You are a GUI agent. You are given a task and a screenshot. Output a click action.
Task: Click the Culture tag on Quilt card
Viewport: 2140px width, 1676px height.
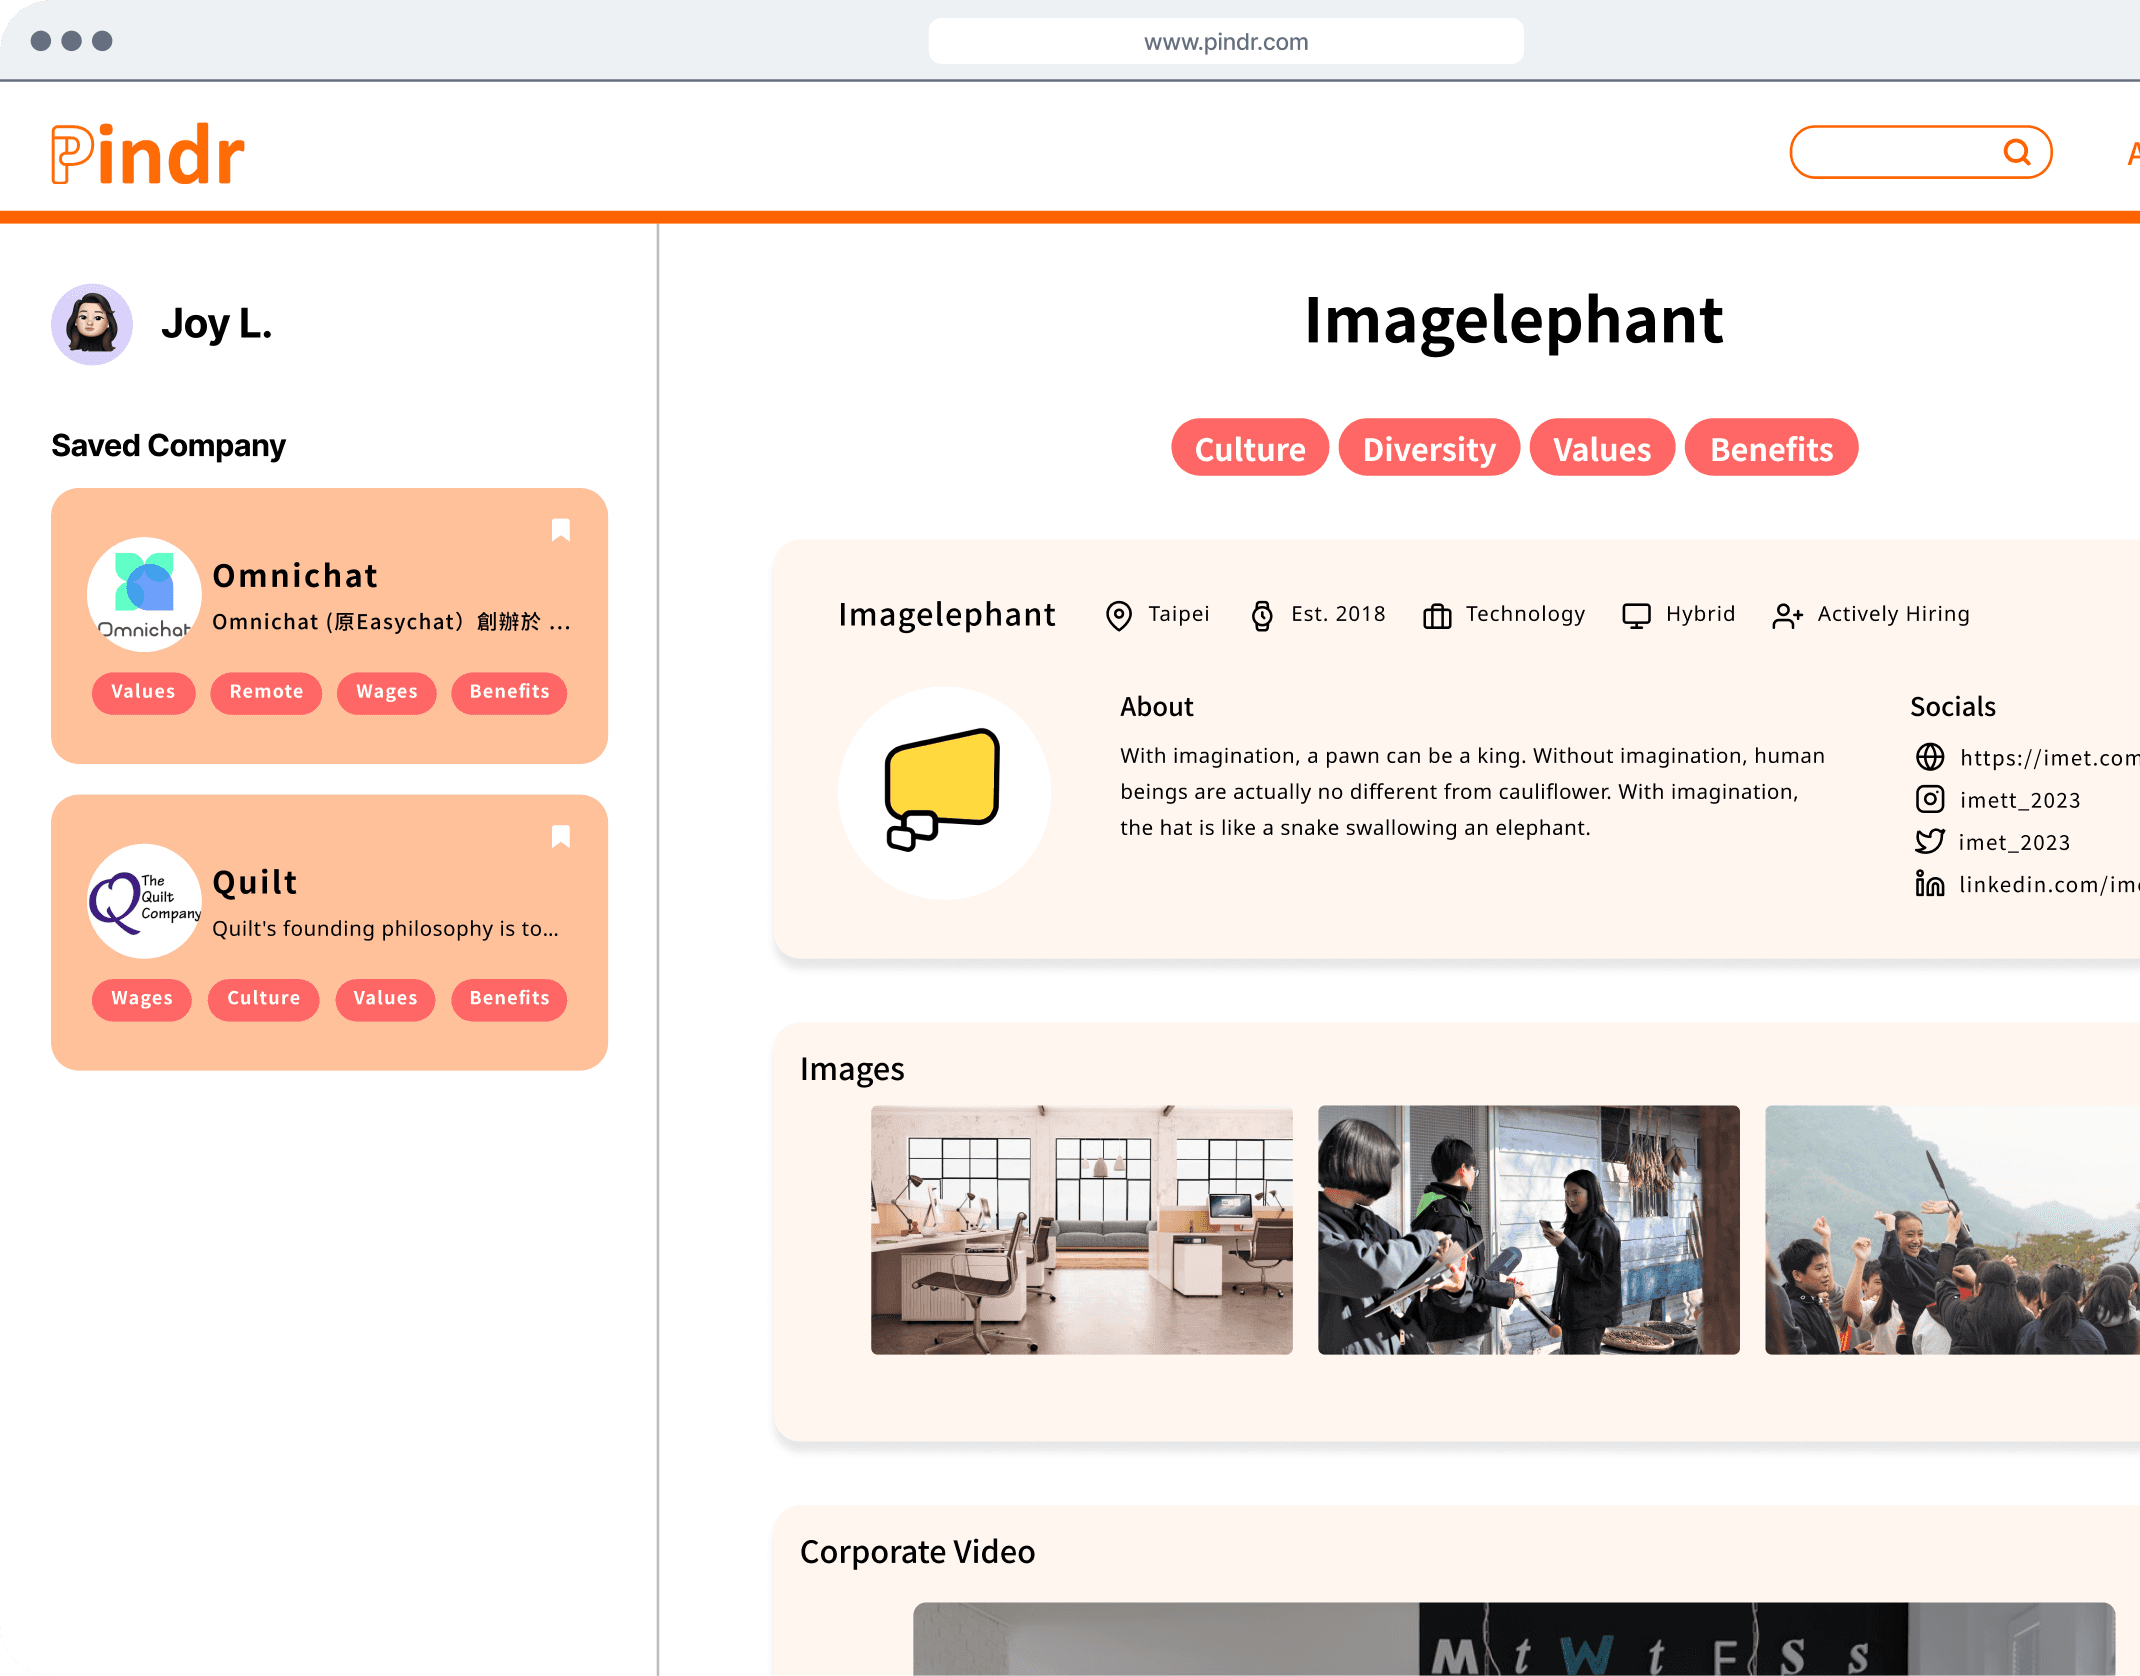pos(263,998)
